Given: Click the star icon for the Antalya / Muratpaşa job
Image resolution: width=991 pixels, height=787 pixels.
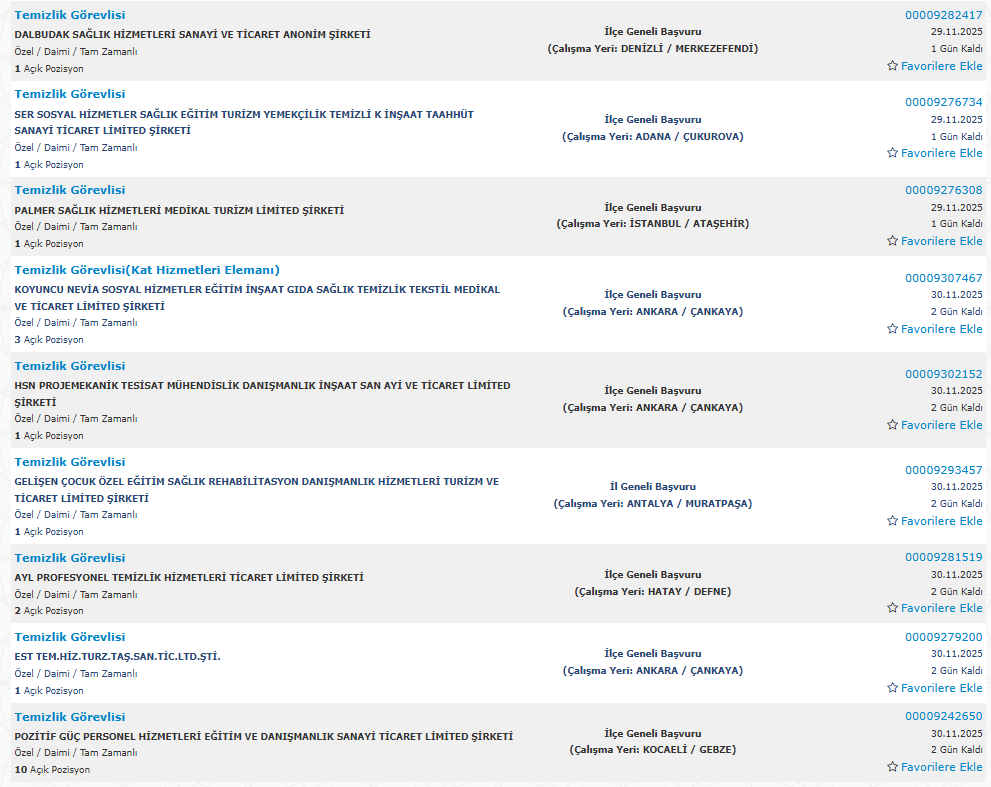Looking at the screenshot, I should click(892, 521).
